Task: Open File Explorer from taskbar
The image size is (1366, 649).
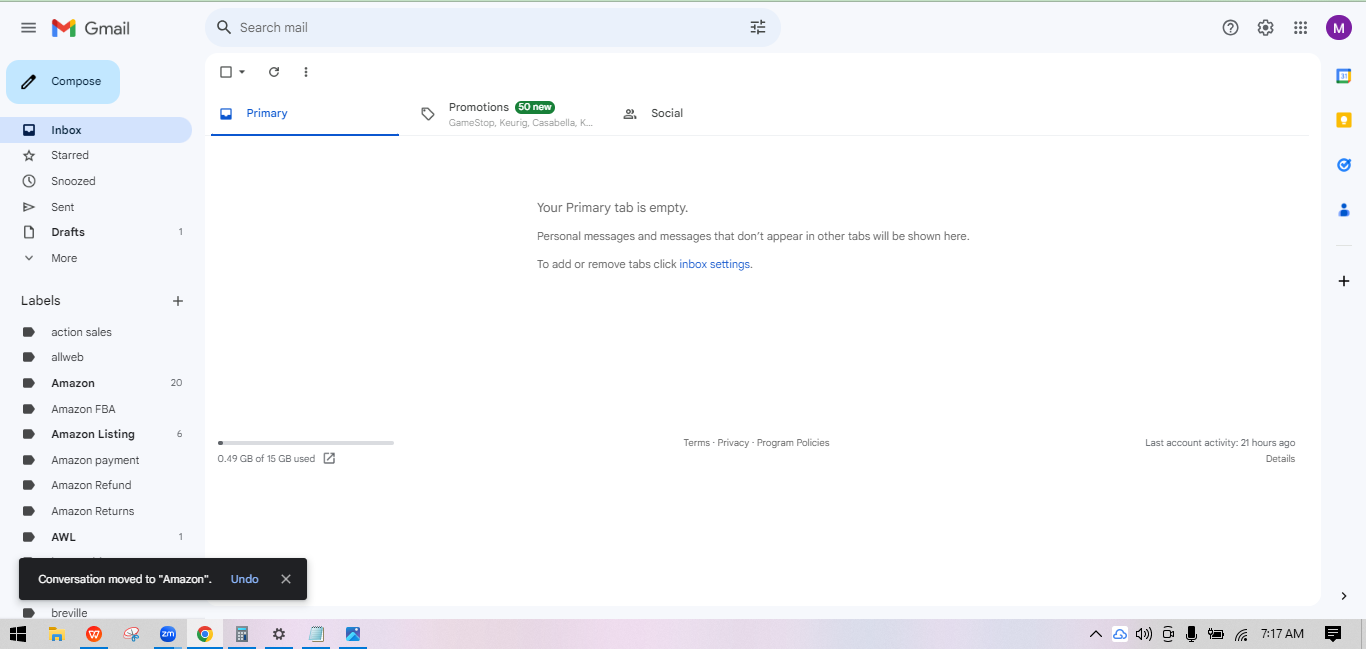Action: 57,634
